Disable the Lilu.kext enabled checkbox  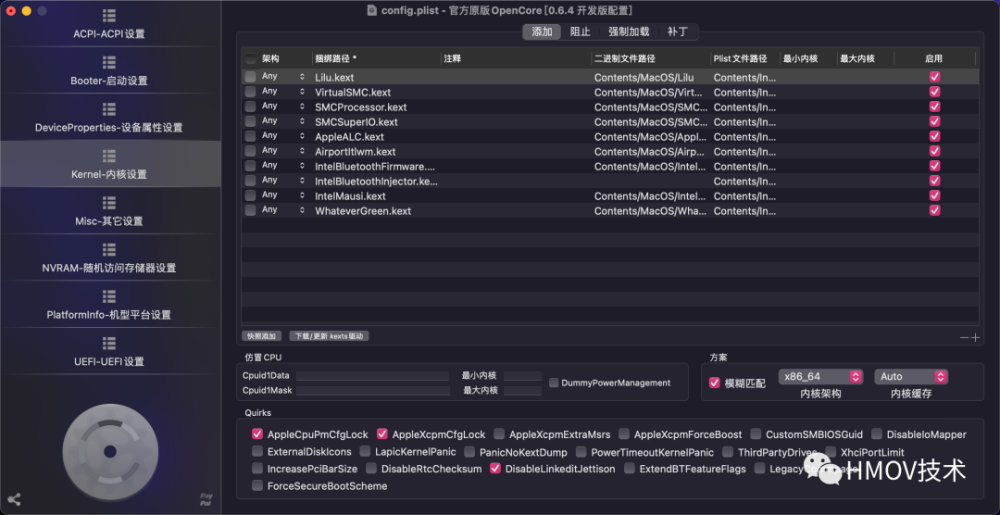(x=934, y=76)
